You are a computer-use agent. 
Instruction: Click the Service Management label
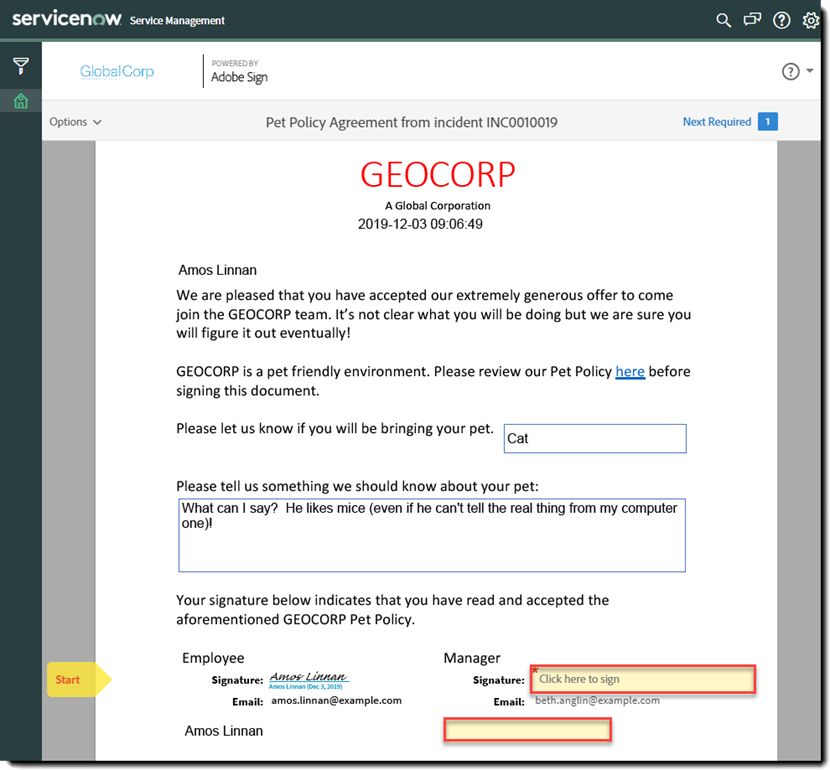177,21
